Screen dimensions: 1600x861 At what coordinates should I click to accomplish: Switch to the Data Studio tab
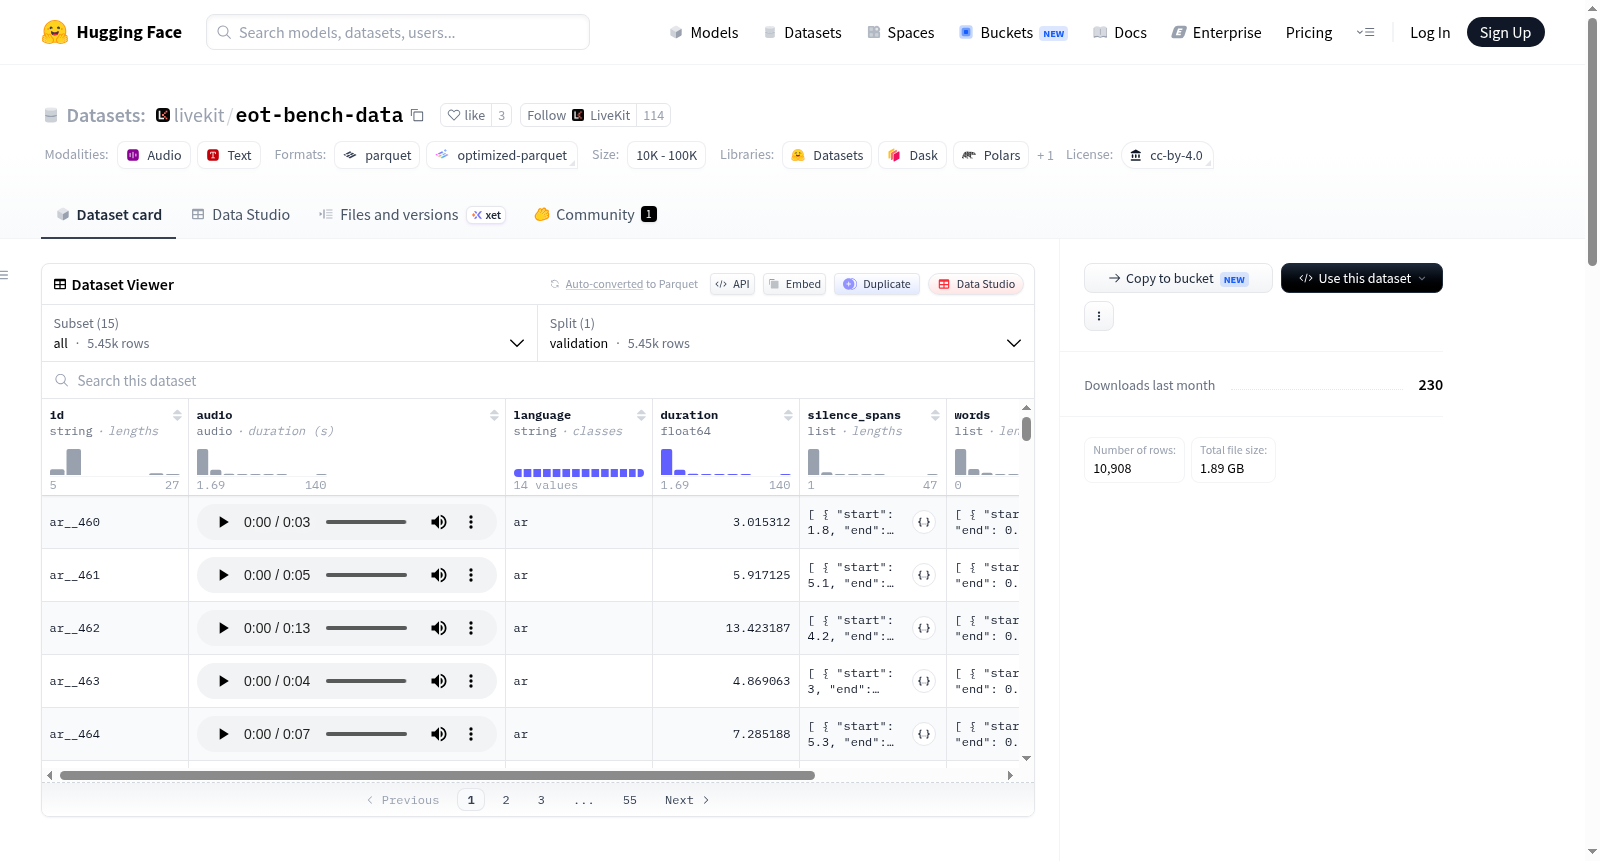tap(241, 215)
